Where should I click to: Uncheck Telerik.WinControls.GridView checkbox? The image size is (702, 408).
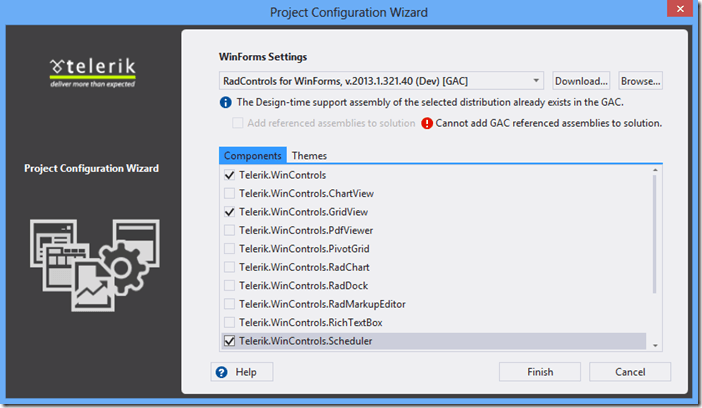pyautogui.click(x=229, y=212)
